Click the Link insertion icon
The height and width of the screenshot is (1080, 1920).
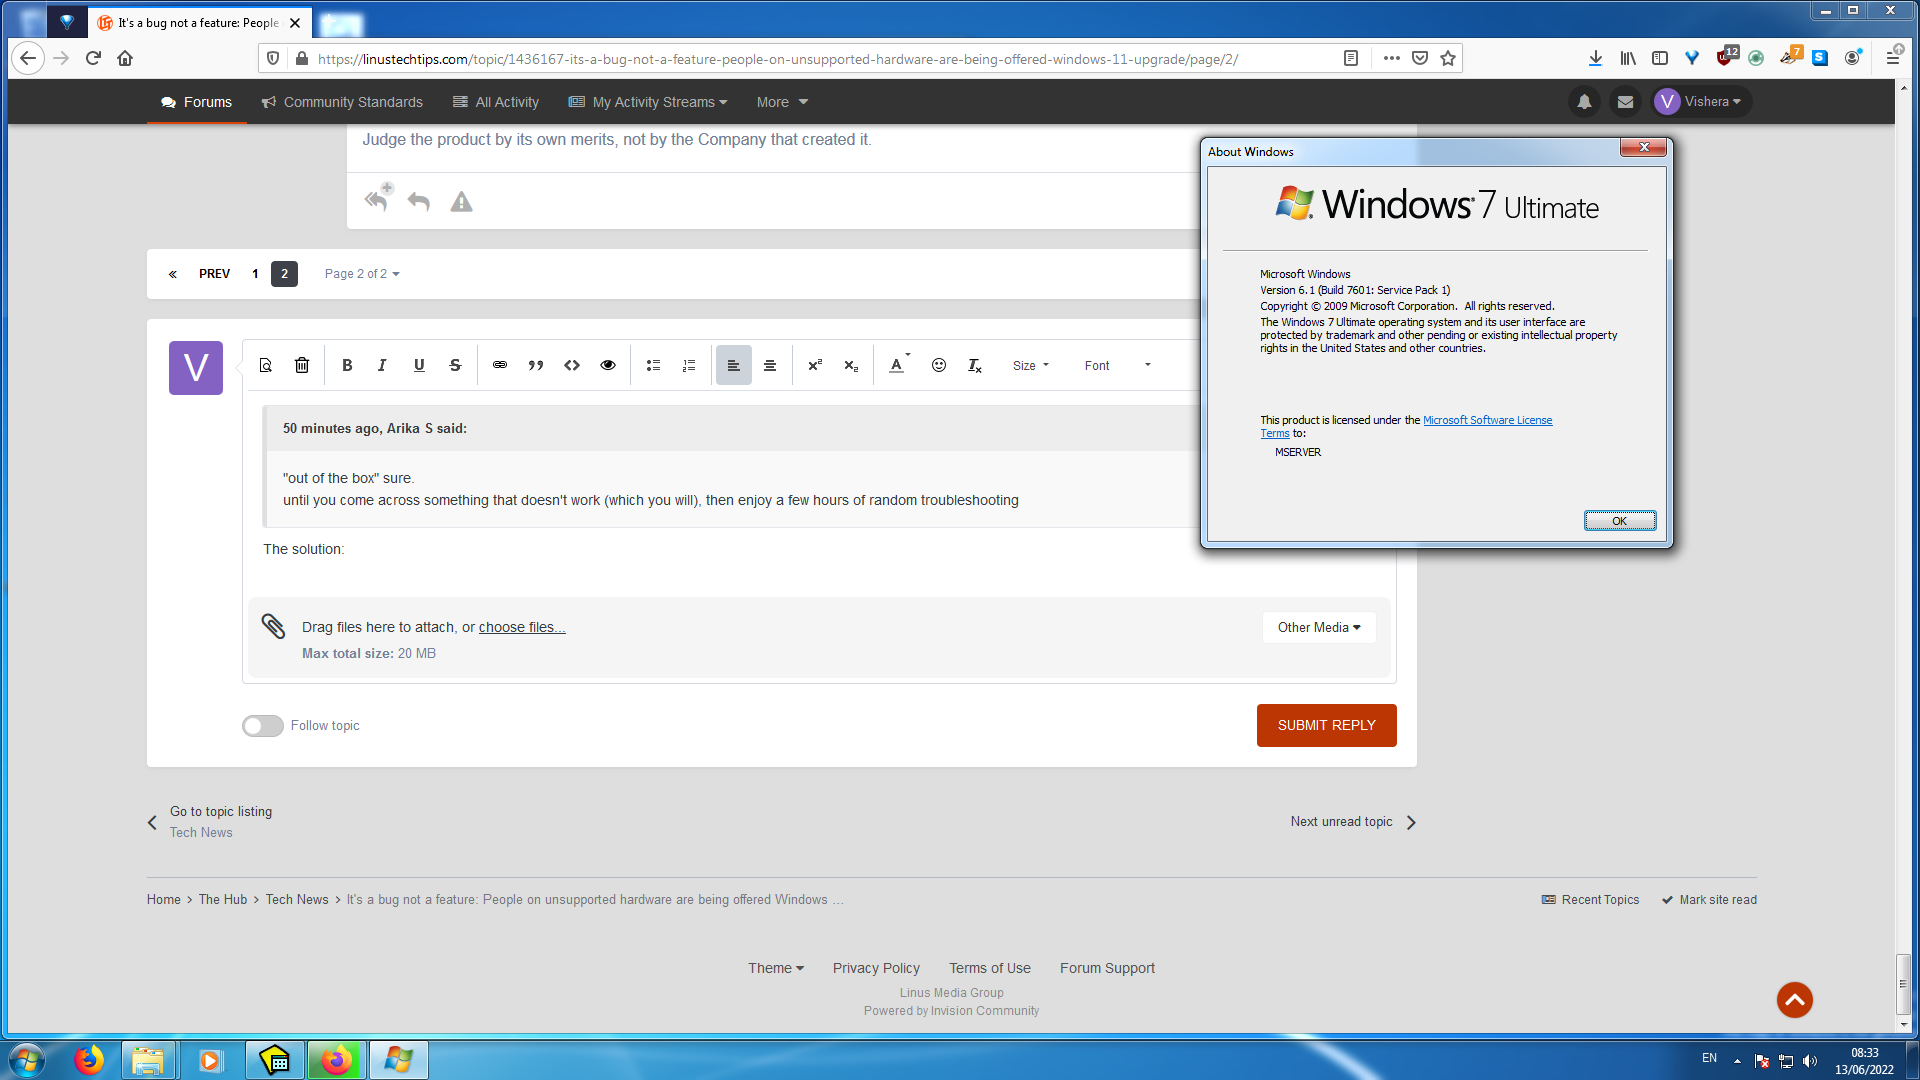click(x=500, y=365)
